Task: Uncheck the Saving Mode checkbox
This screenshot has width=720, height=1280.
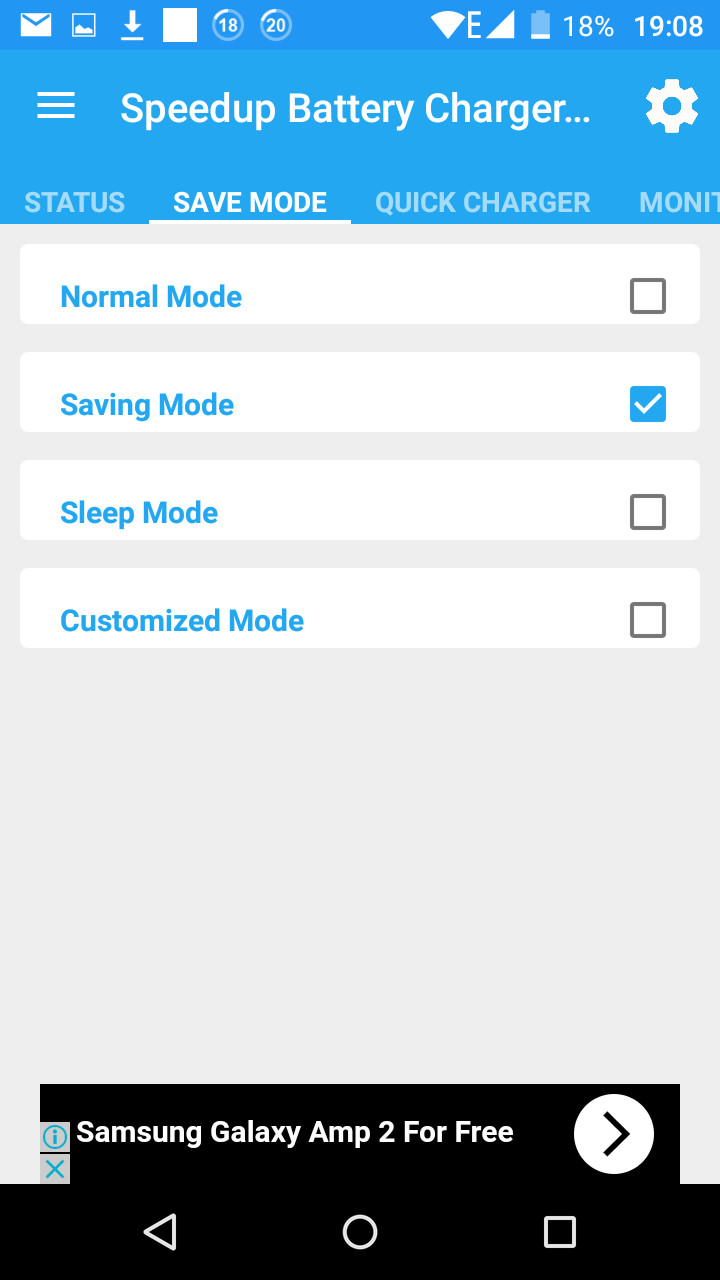Action: 647,404
